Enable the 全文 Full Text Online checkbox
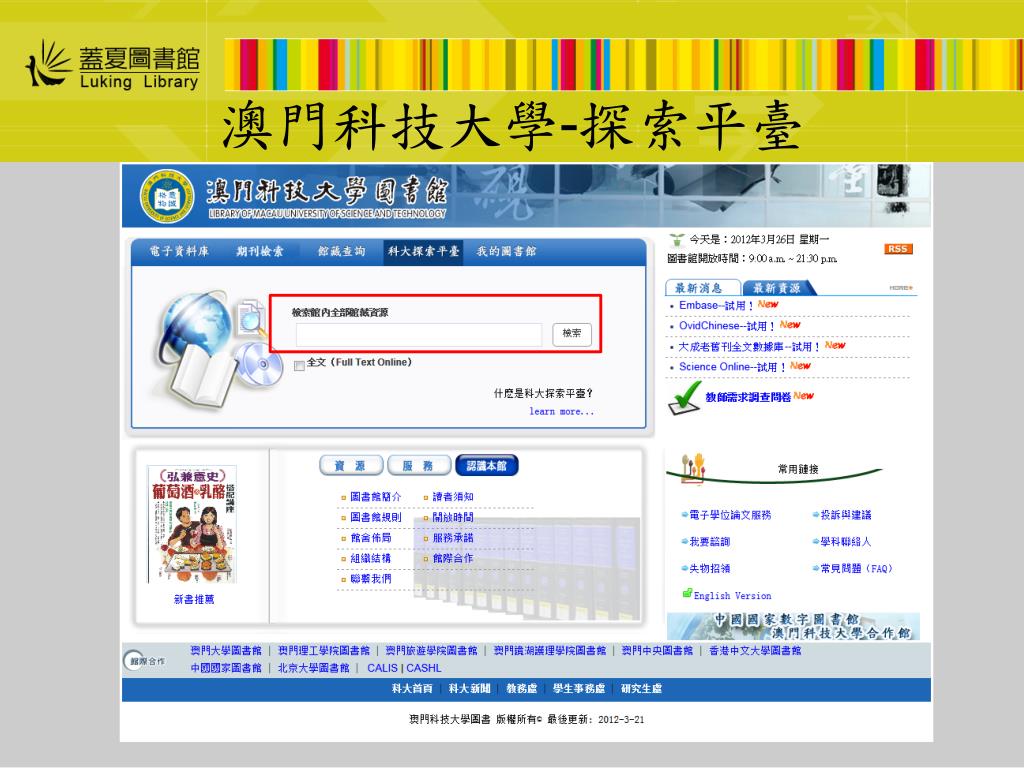This screenshot has height=768, width=1024. click(299, 365)
